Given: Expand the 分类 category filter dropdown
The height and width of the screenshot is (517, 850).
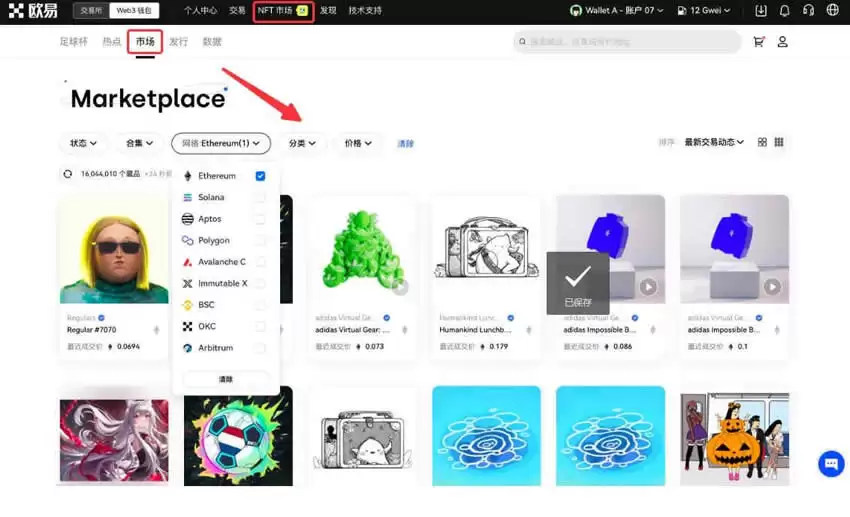Looking at the screenshot, I should (302, 144).
